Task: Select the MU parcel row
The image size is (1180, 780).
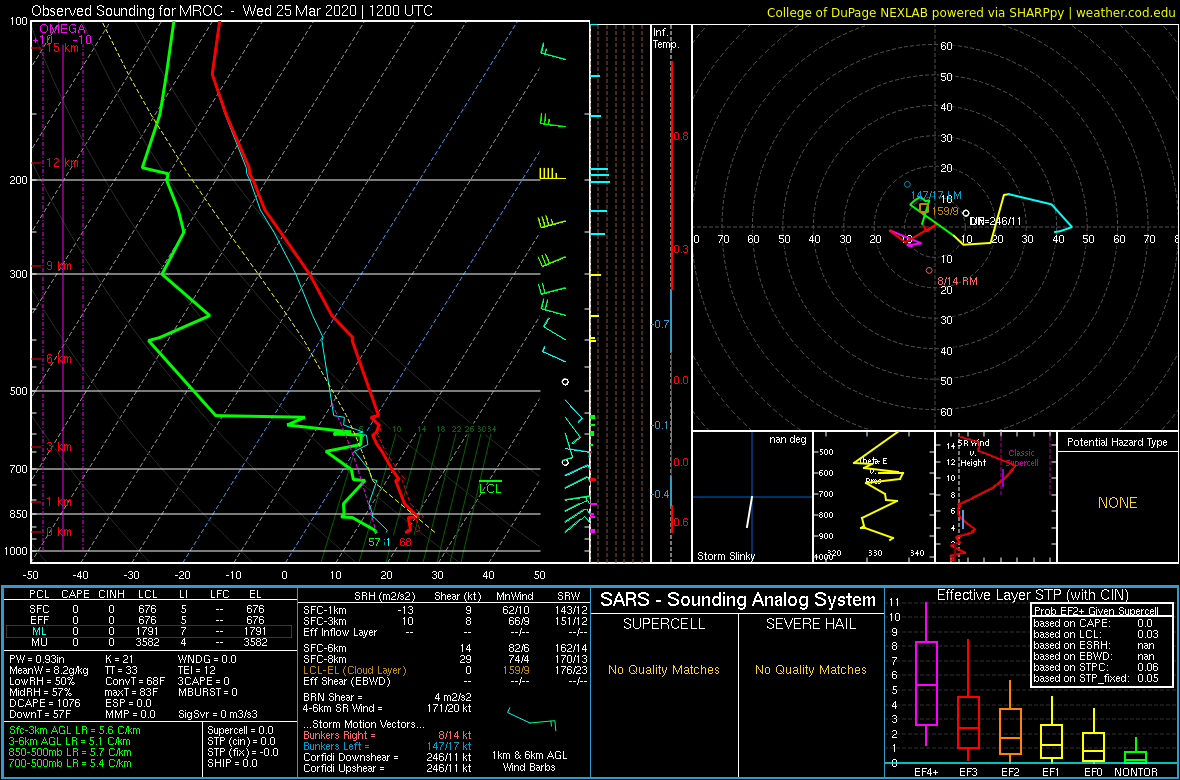Action: [149, 643]
